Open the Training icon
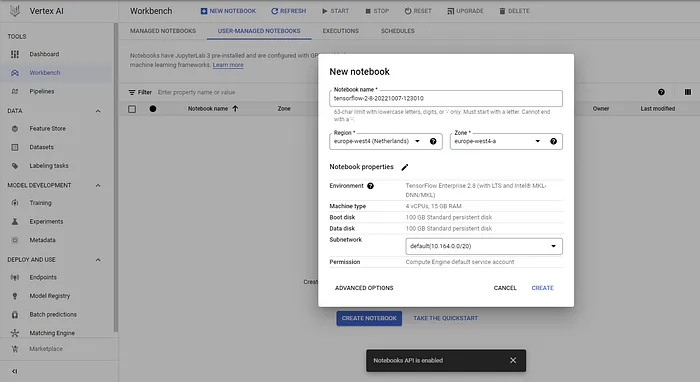Image resolution: width=700 pixels, height=382 pixels. 15,203
